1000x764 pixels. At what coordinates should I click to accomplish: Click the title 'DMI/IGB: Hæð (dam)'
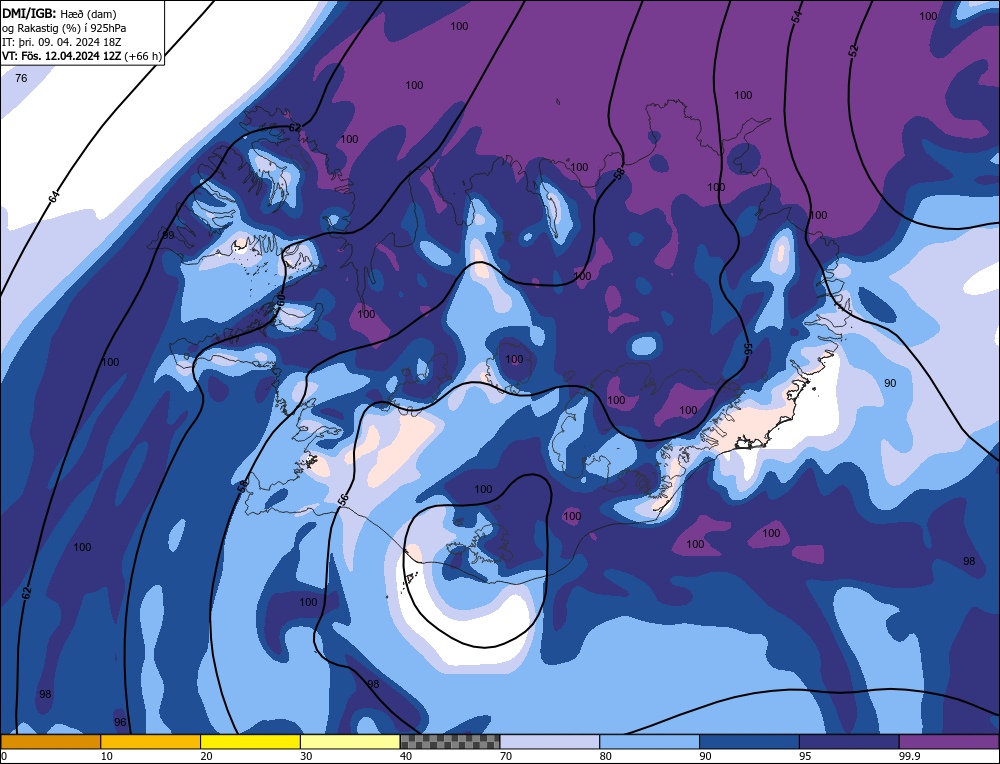coord(59,13)
